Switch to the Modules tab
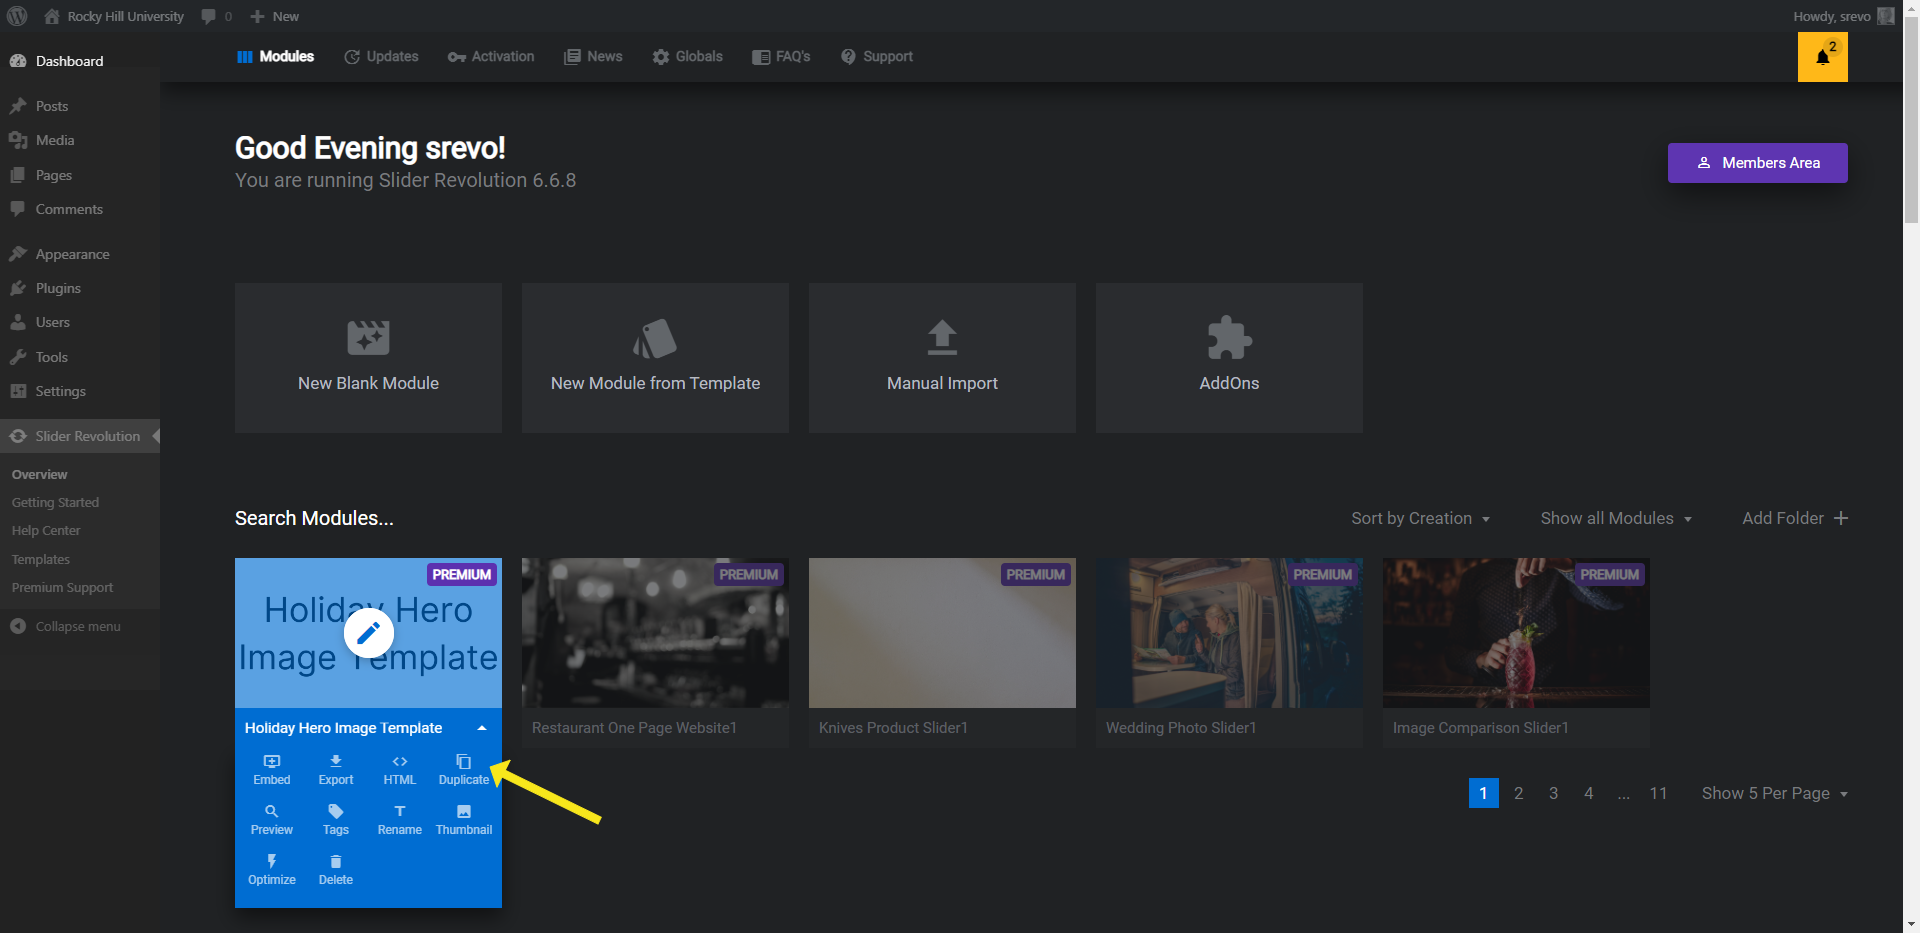 (275, 57)
